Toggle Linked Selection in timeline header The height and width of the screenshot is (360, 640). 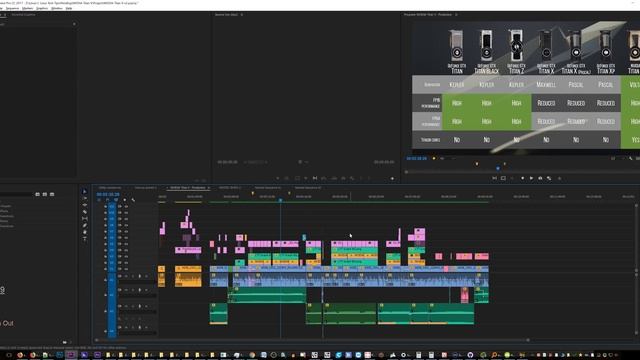pyautogui.click(x=116, y=200)
